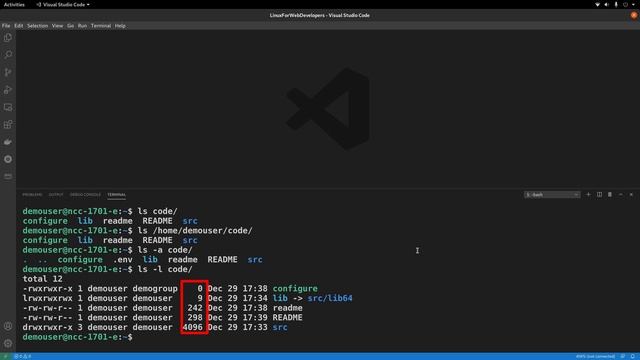This screenshot has height=360, width=640.
Task: Switch to the Problems panel tab
Action: [x=32, y=195]
